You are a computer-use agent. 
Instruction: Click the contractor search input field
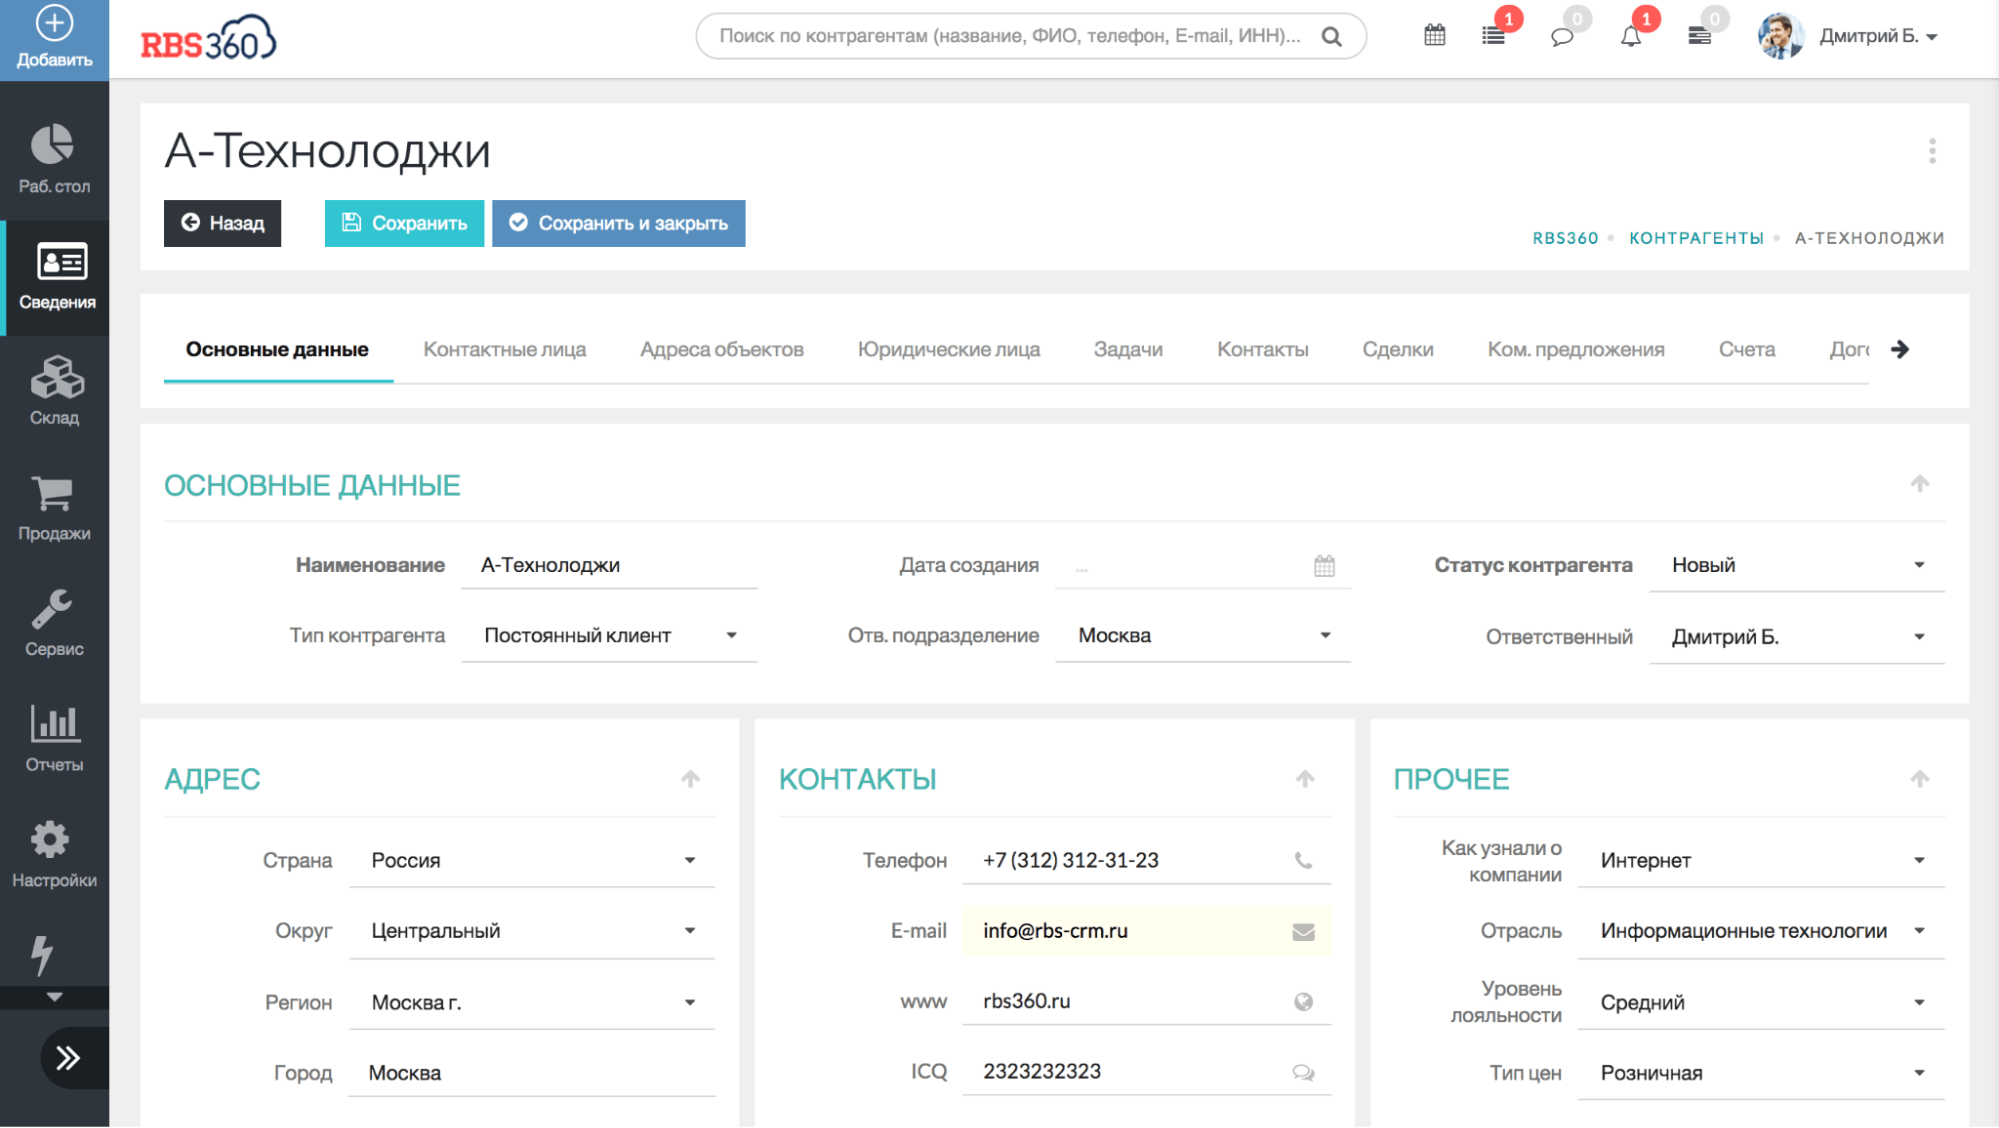click(1010, 36)
